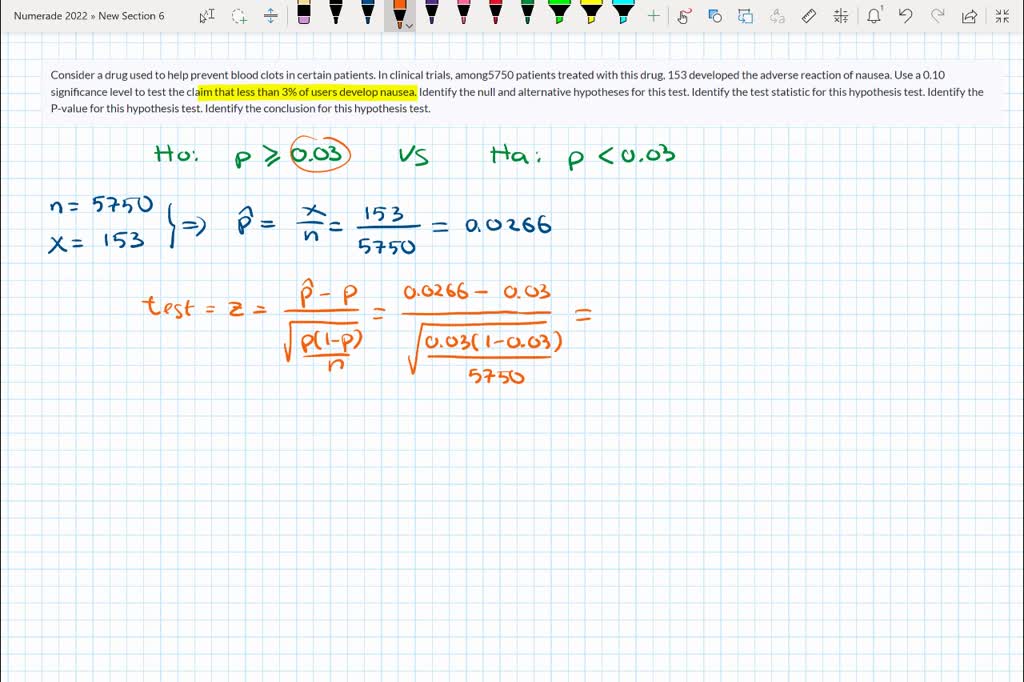The height and width of the screenshot is (682, 1024).
Task: Click the New Section 6 breadcrumb
Action: (131, 16)
